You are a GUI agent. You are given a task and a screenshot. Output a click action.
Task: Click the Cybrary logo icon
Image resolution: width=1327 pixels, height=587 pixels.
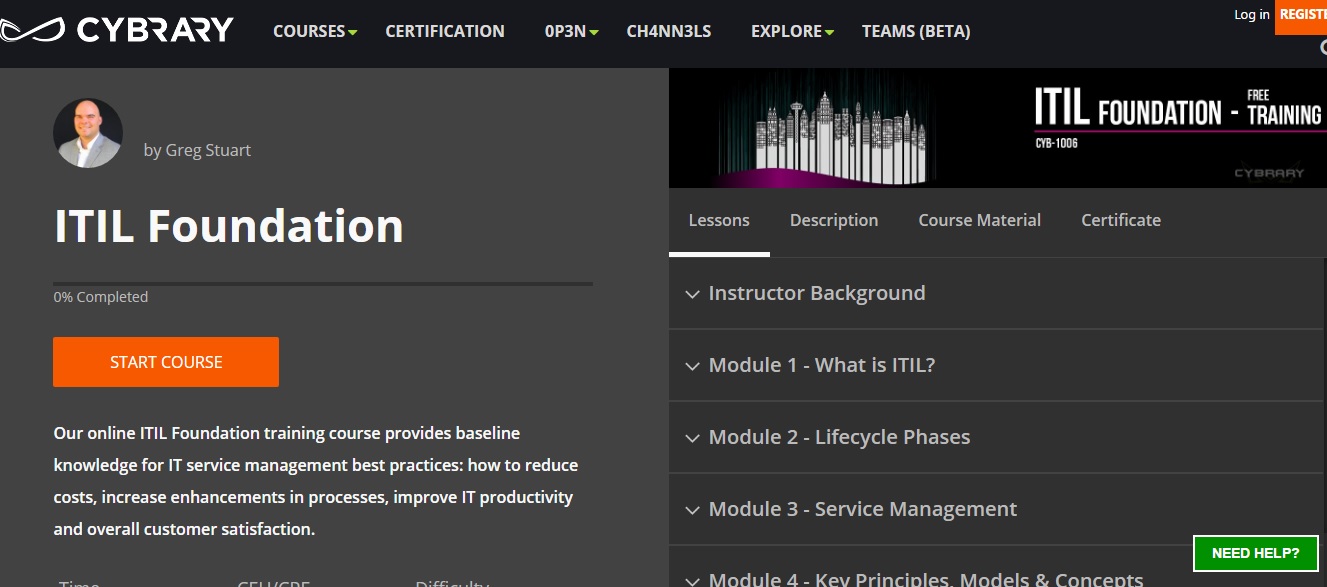[32, 31]
